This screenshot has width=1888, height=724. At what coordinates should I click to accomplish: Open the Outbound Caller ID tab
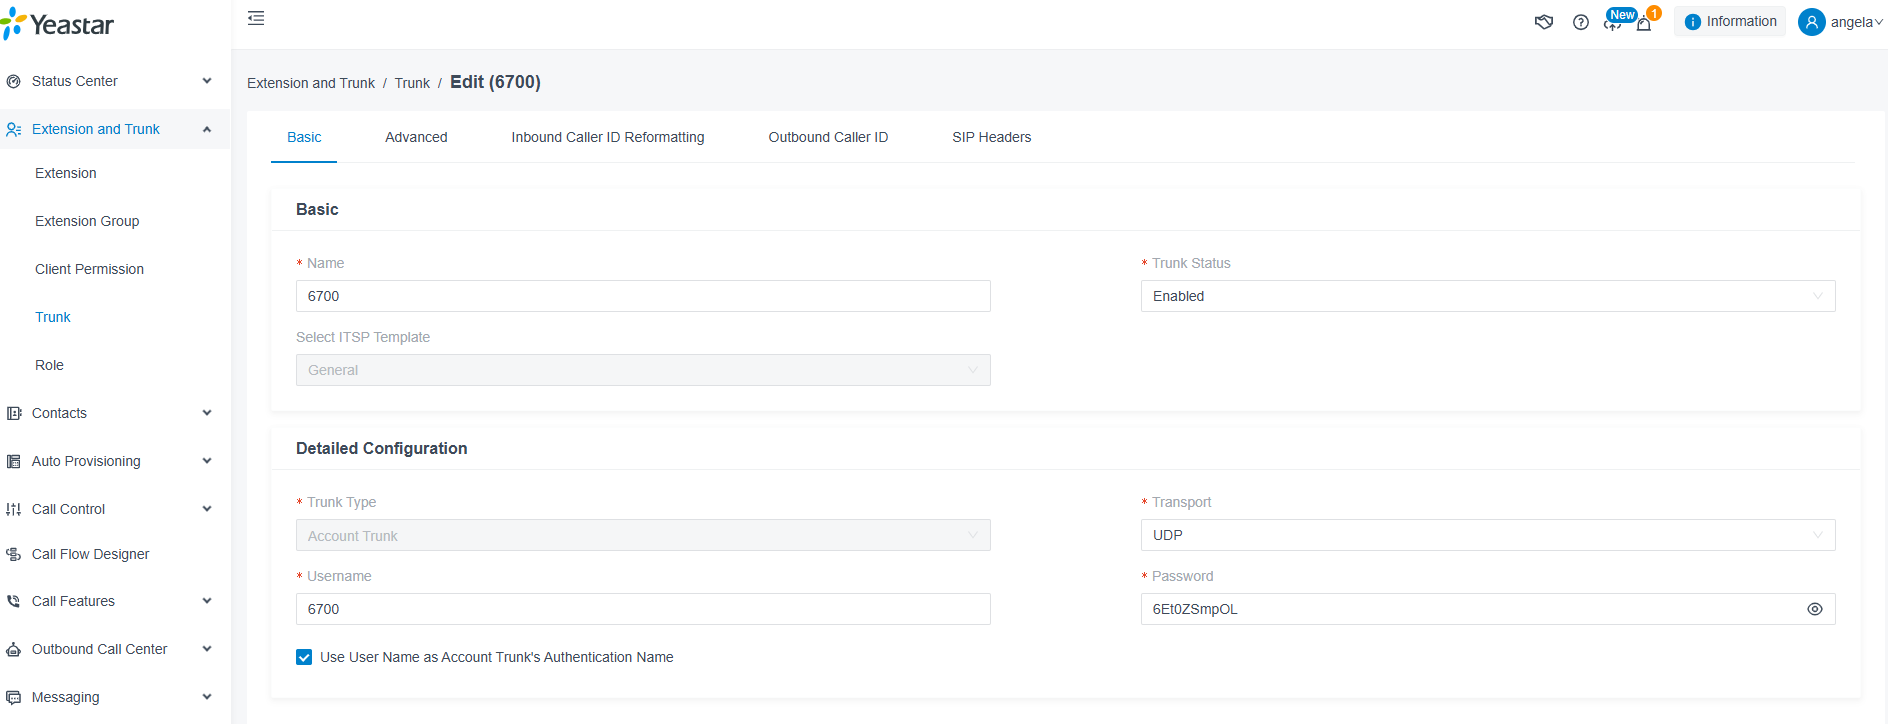(x=828, y=137)
